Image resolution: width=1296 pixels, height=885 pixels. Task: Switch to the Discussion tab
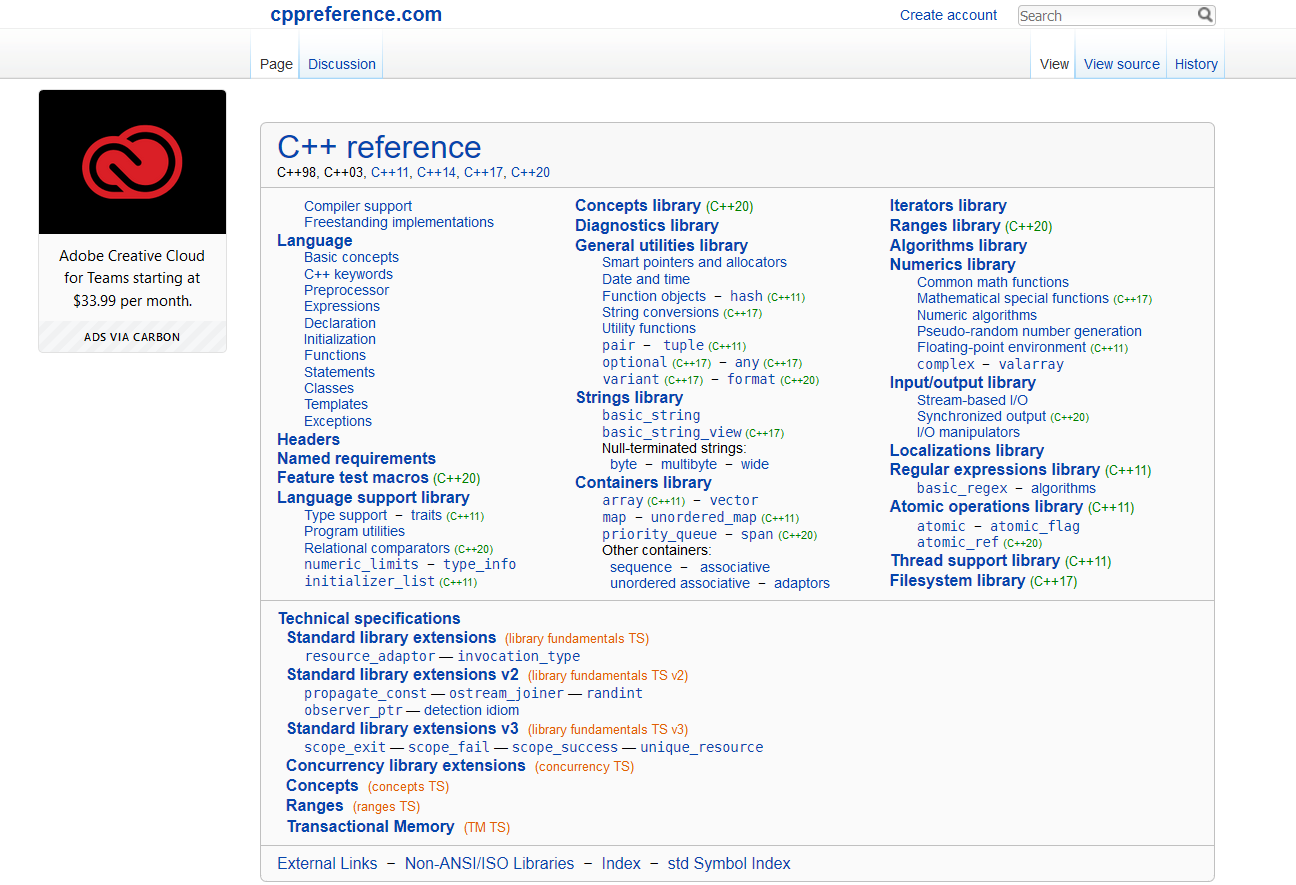pos(342,64)
